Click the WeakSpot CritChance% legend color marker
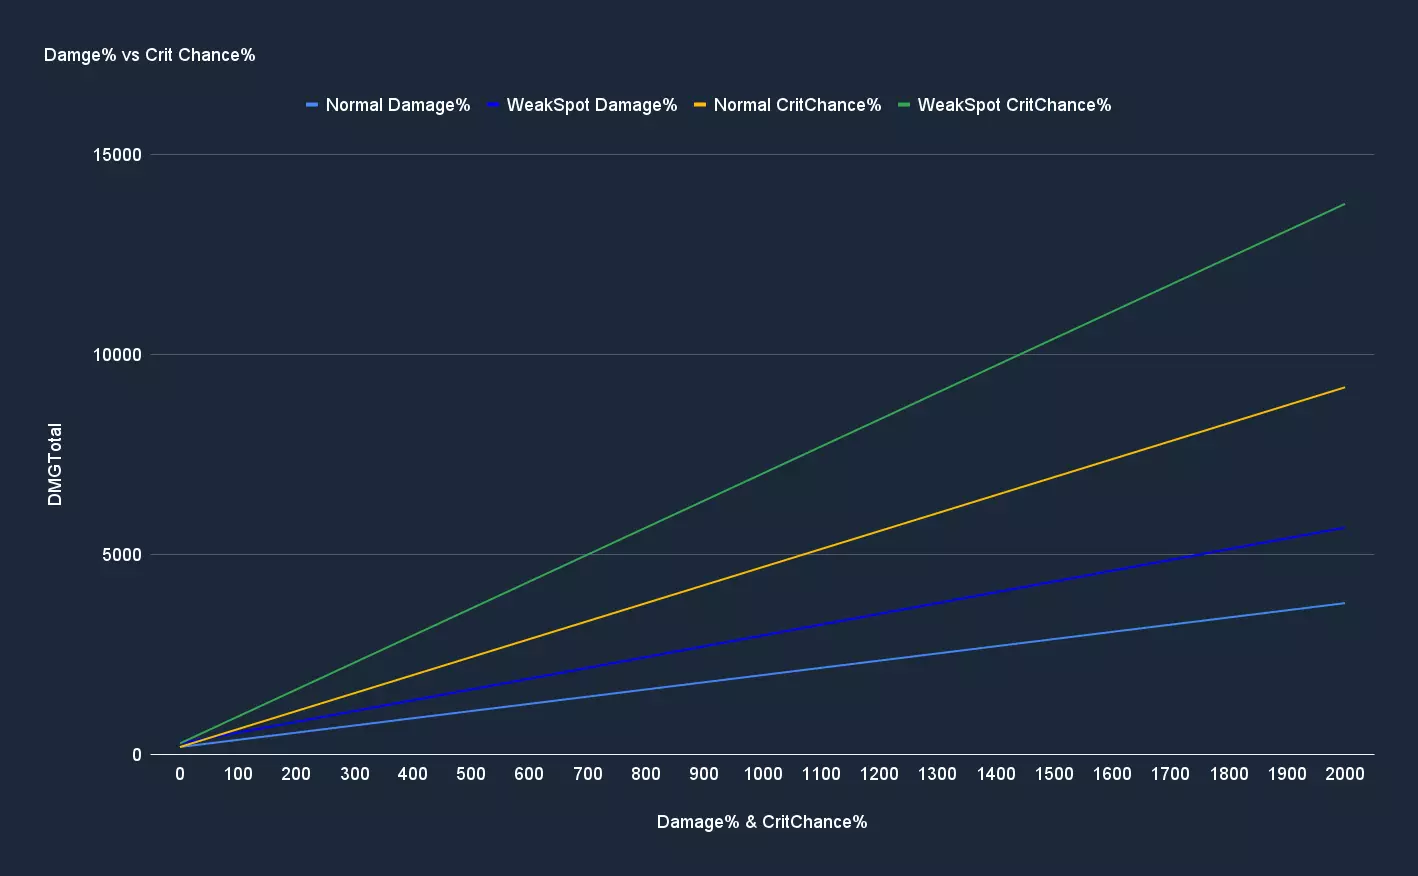Screen dimensions: 1418x876 [x=904, y=105]
